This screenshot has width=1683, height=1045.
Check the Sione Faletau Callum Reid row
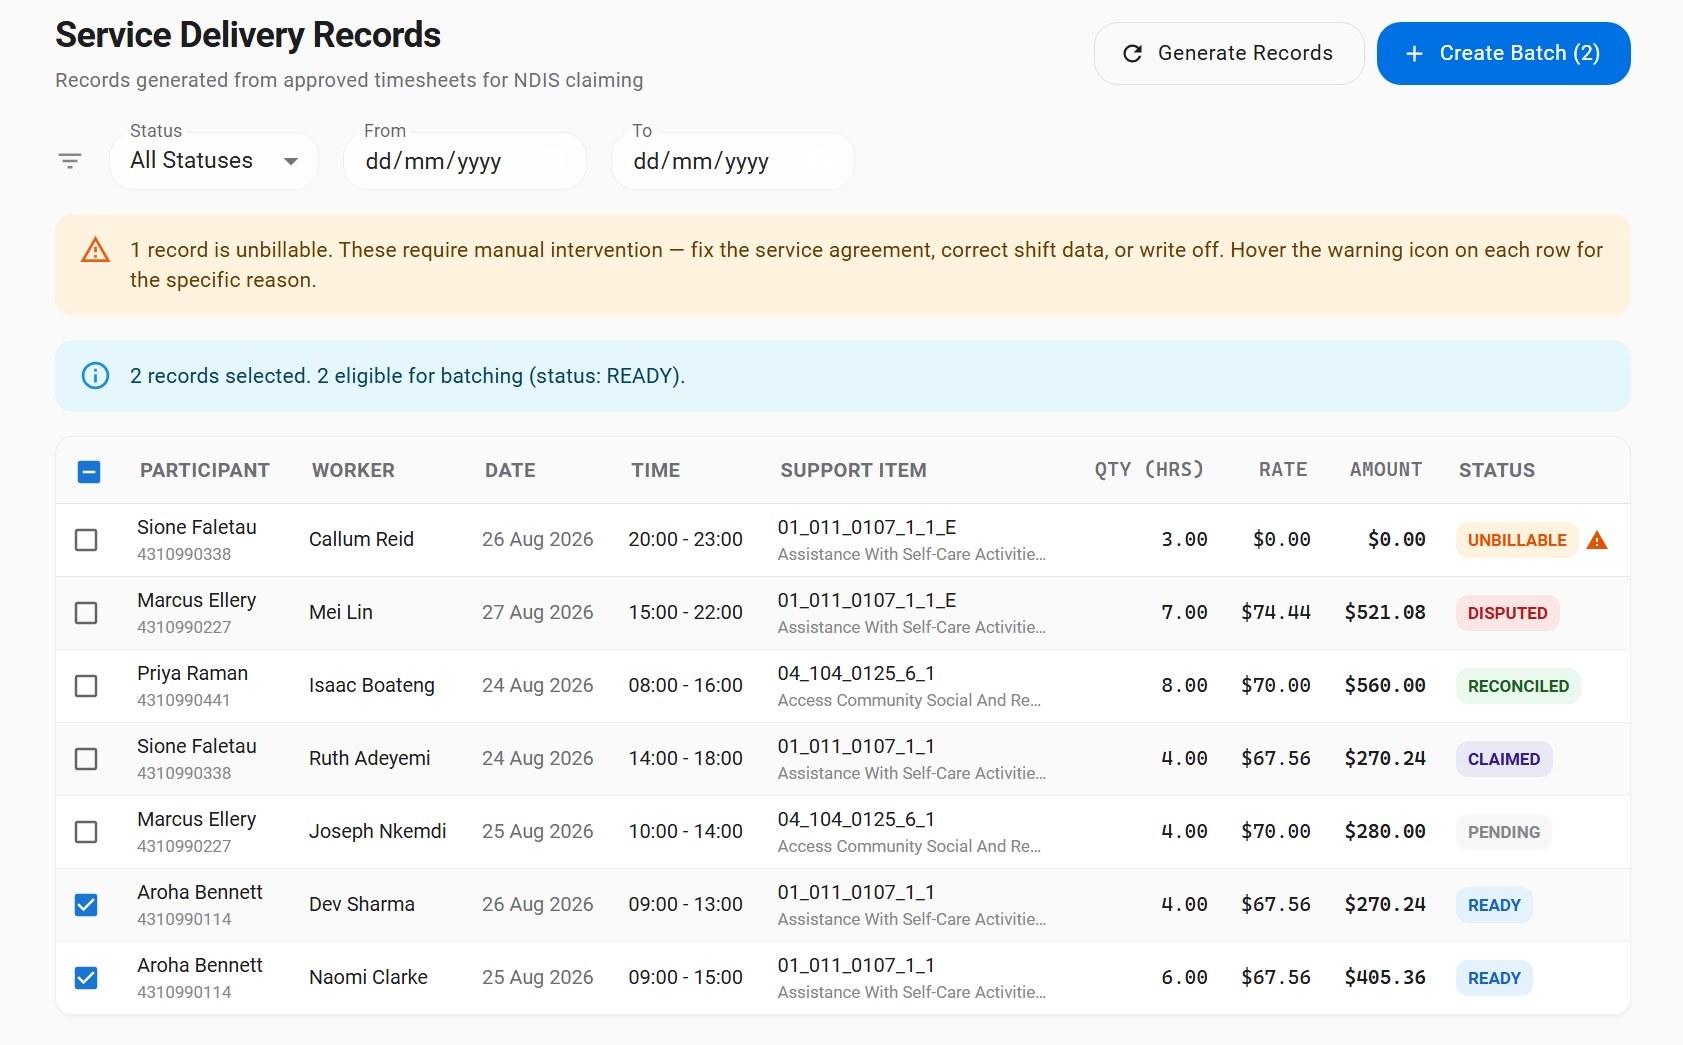(86, 540)
